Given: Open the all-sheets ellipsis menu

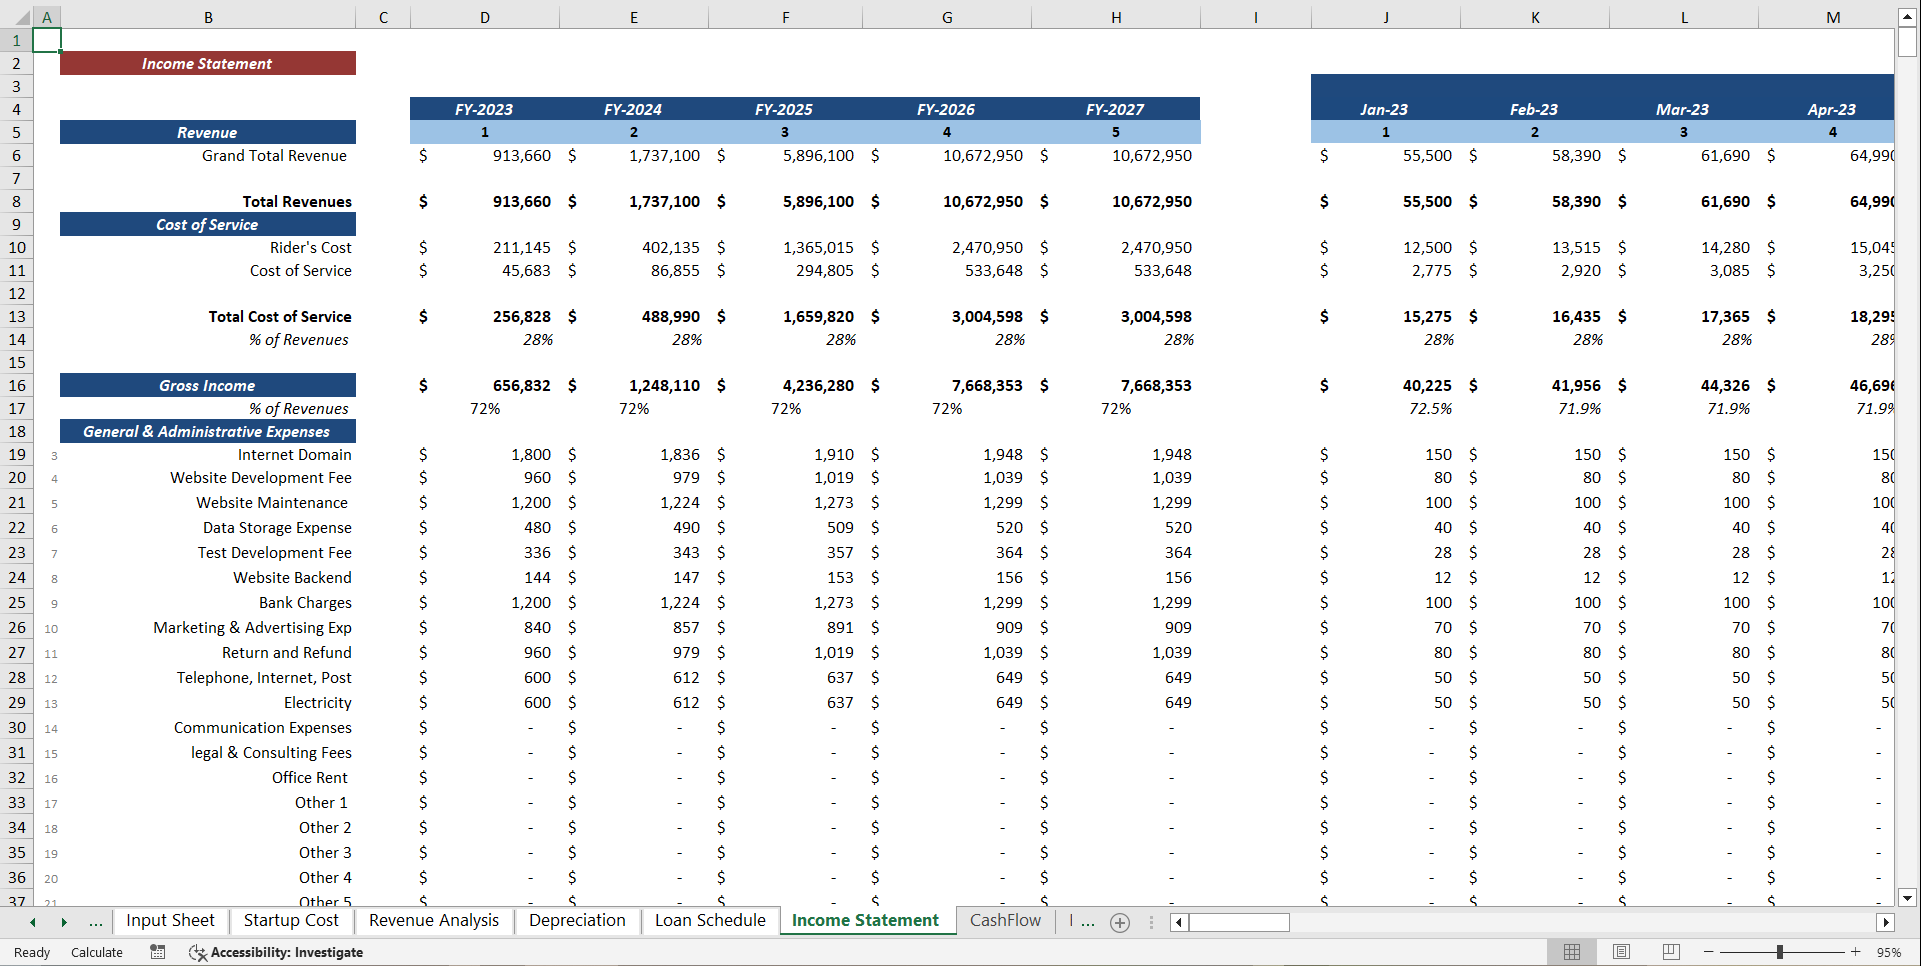Looking at the screenshot, I should coord(96,922).
